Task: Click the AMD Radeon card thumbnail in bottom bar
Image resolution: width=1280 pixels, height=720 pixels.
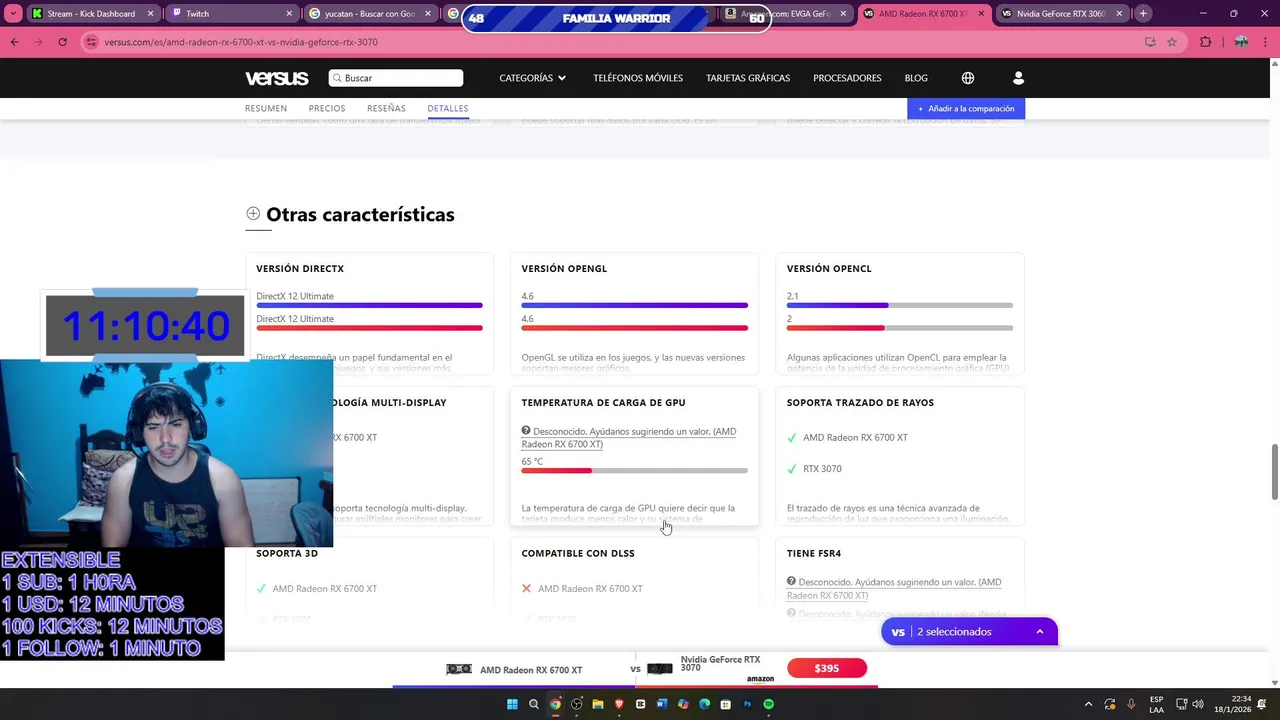Action: tap(459, 669)
